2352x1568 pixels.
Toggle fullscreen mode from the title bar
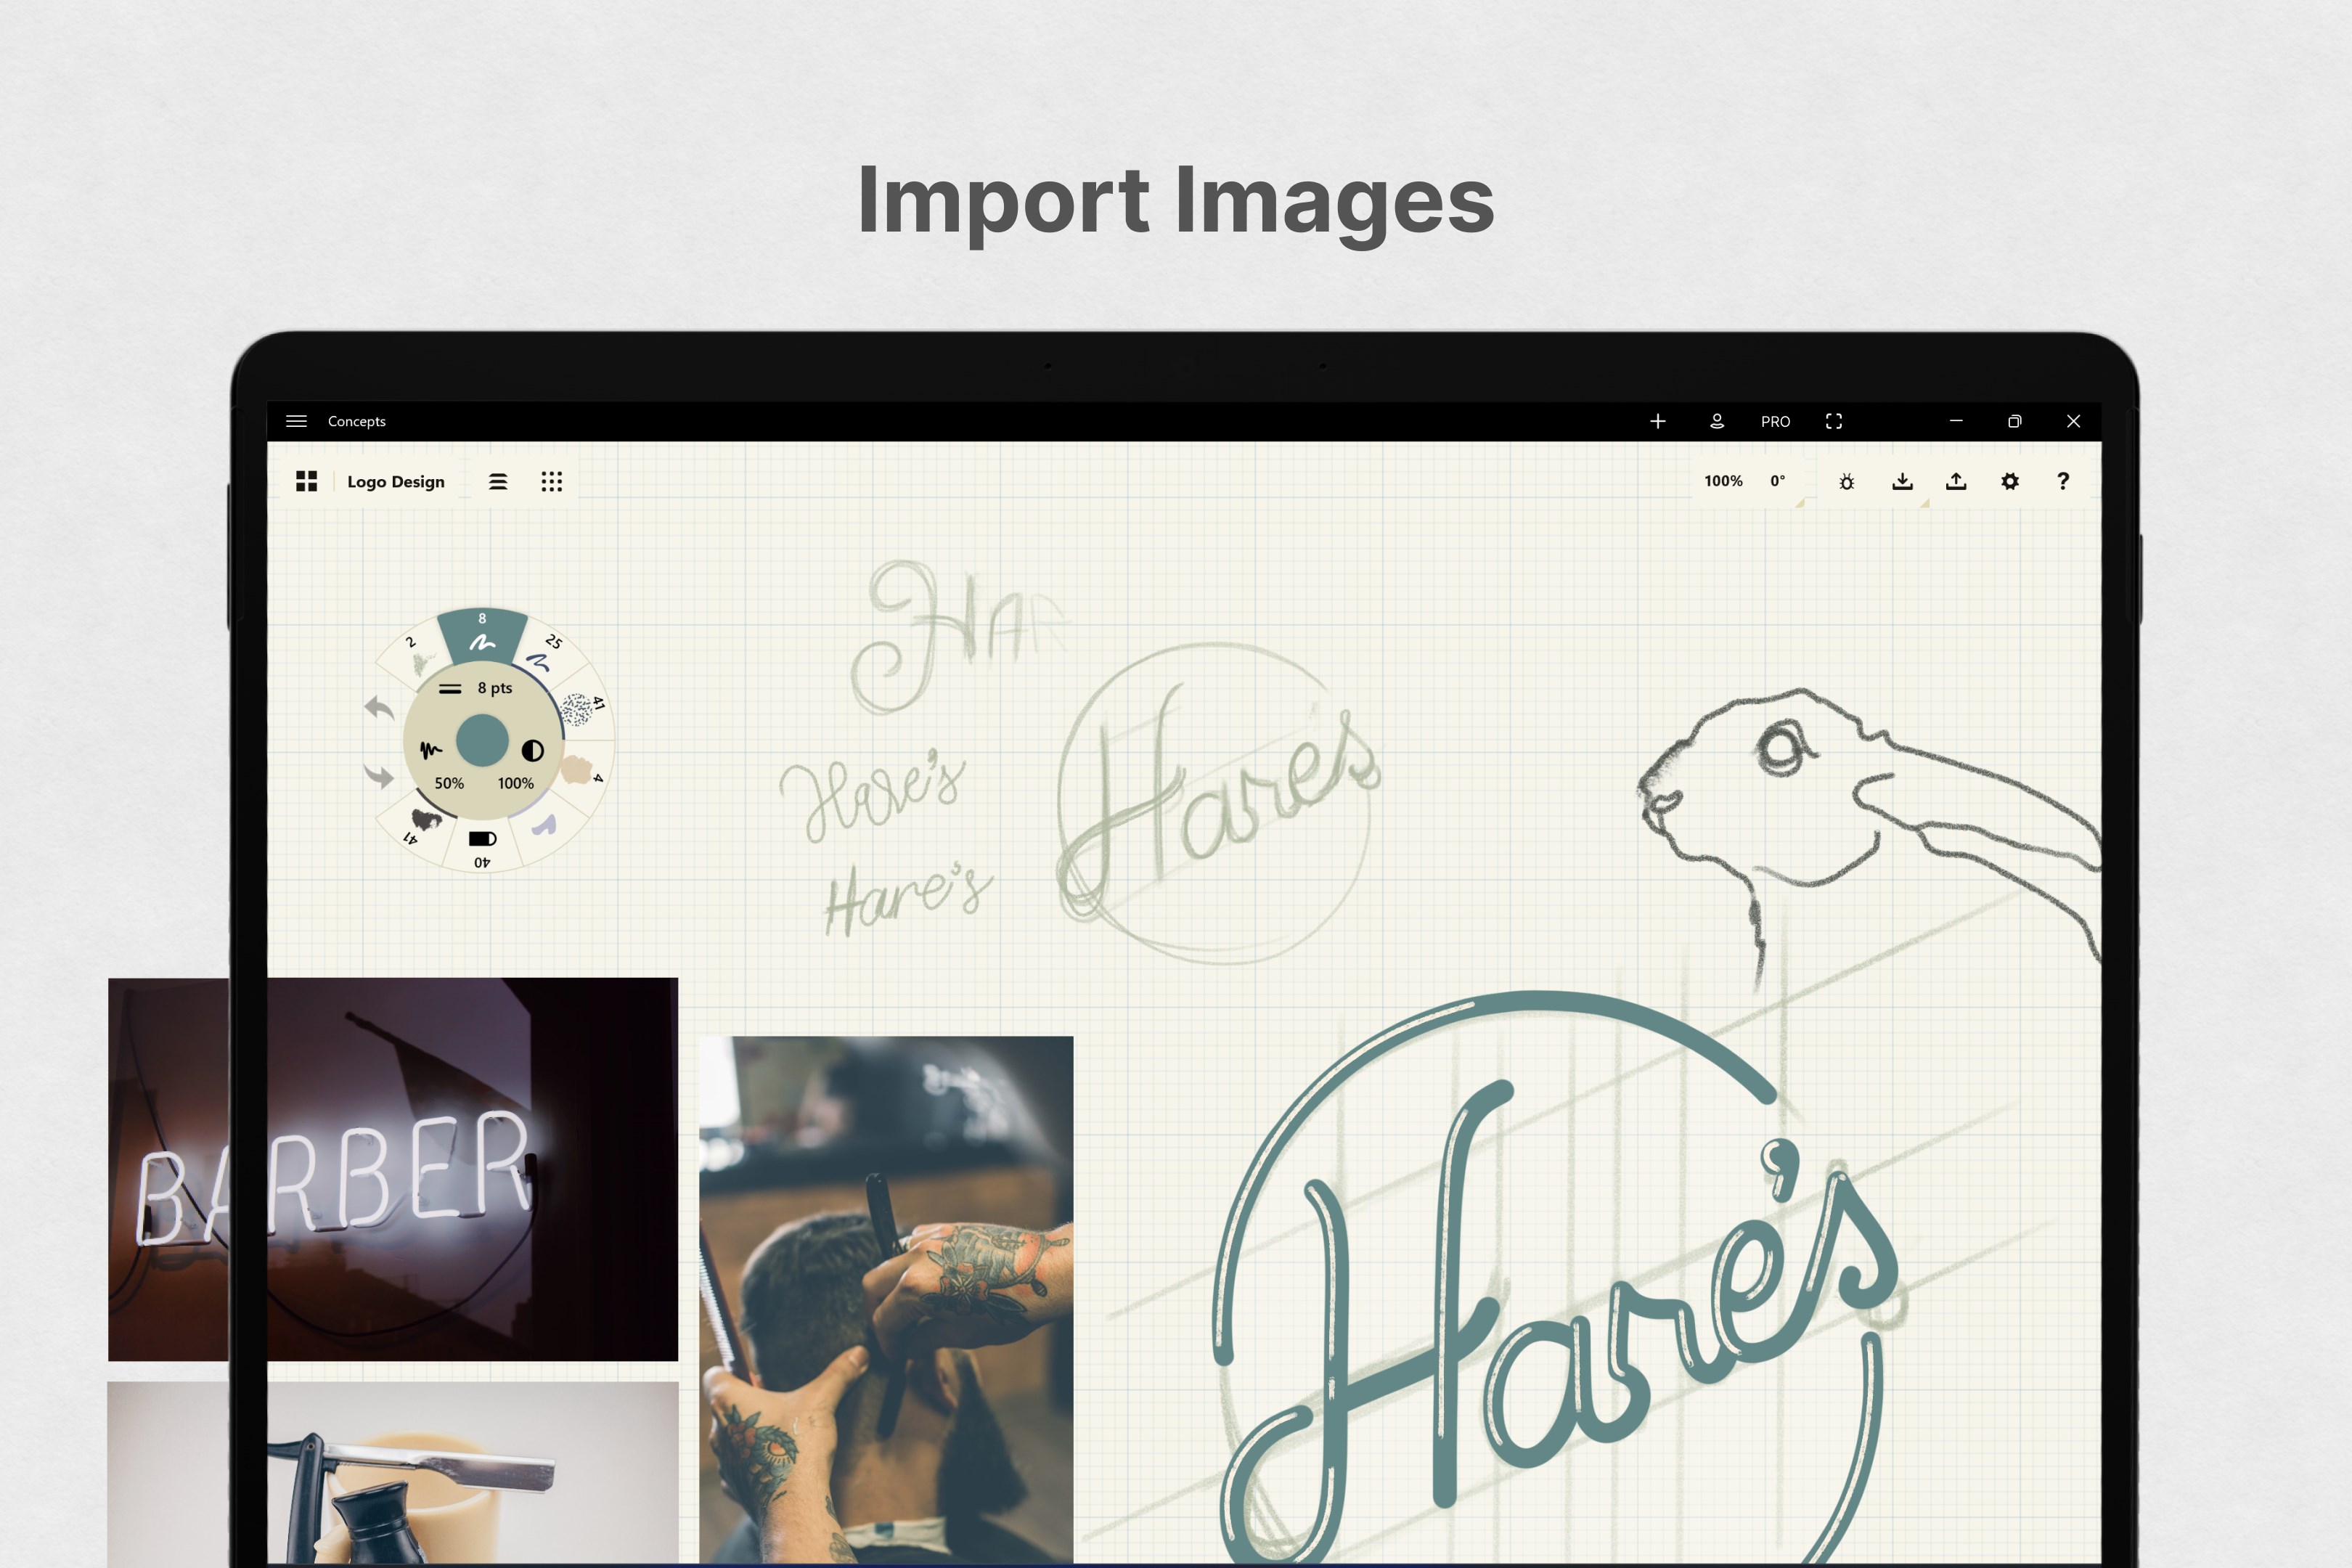pos(1834,421)
